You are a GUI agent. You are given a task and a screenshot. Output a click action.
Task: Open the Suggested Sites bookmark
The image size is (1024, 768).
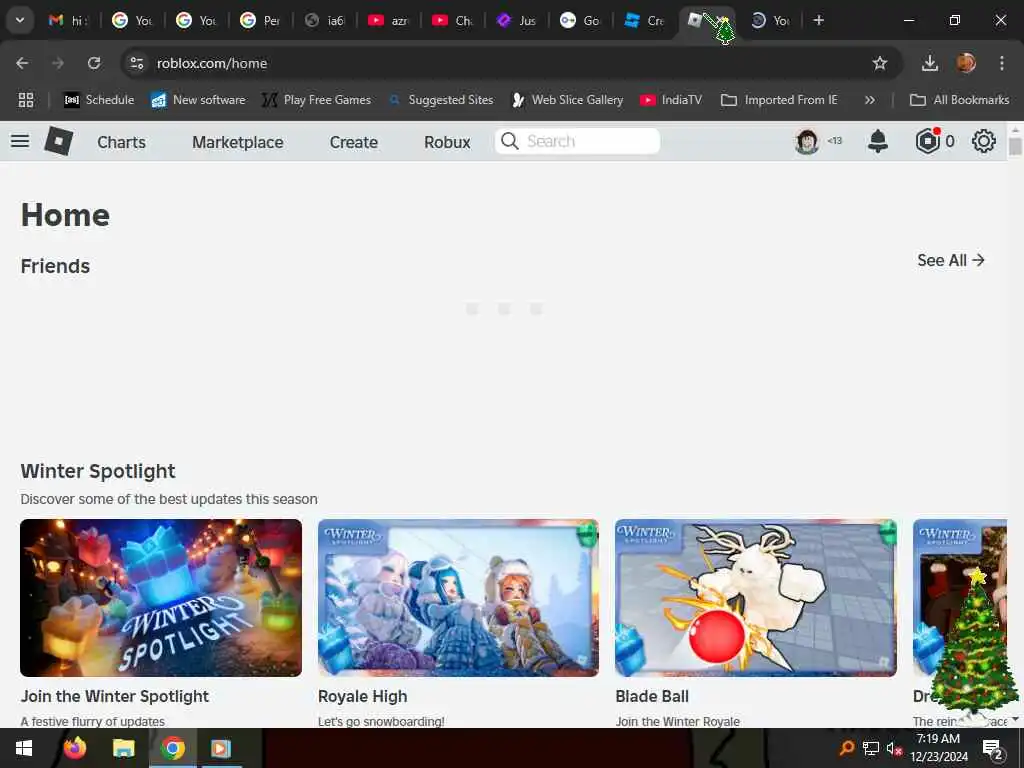click(x=441, y=100)
